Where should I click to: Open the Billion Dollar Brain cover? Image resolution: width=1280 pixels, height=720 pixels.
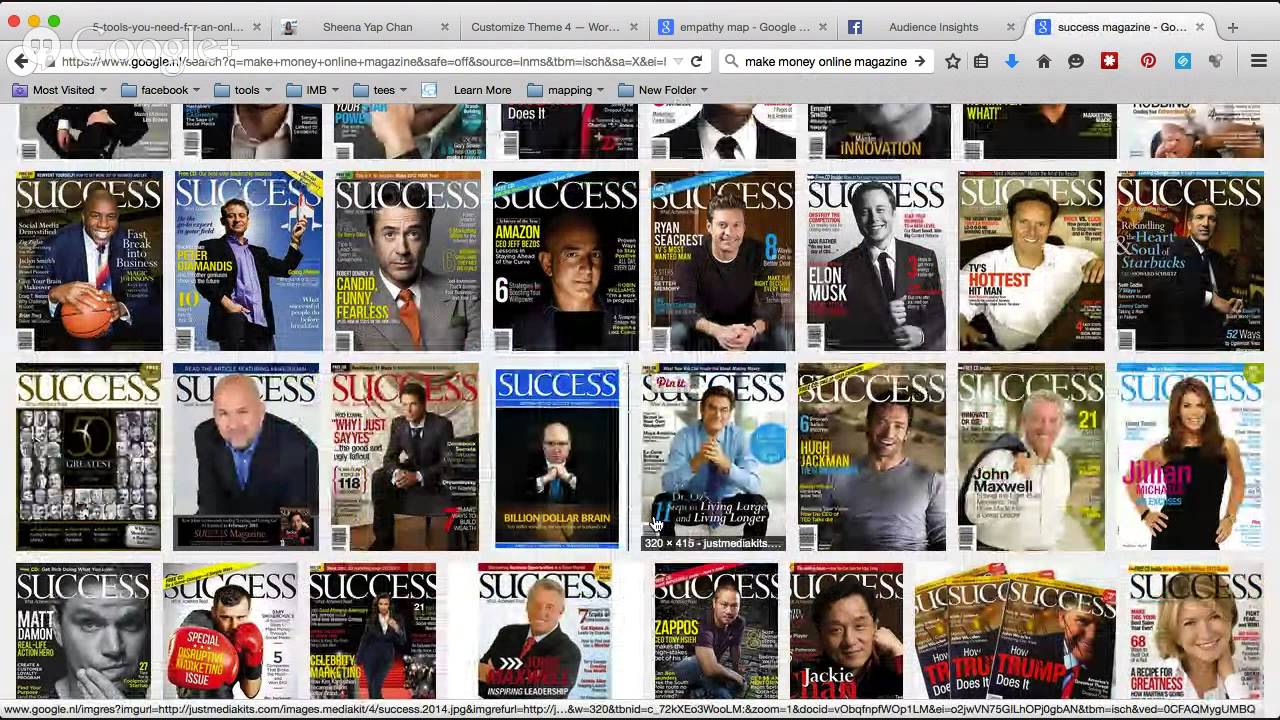click(557, 458)
